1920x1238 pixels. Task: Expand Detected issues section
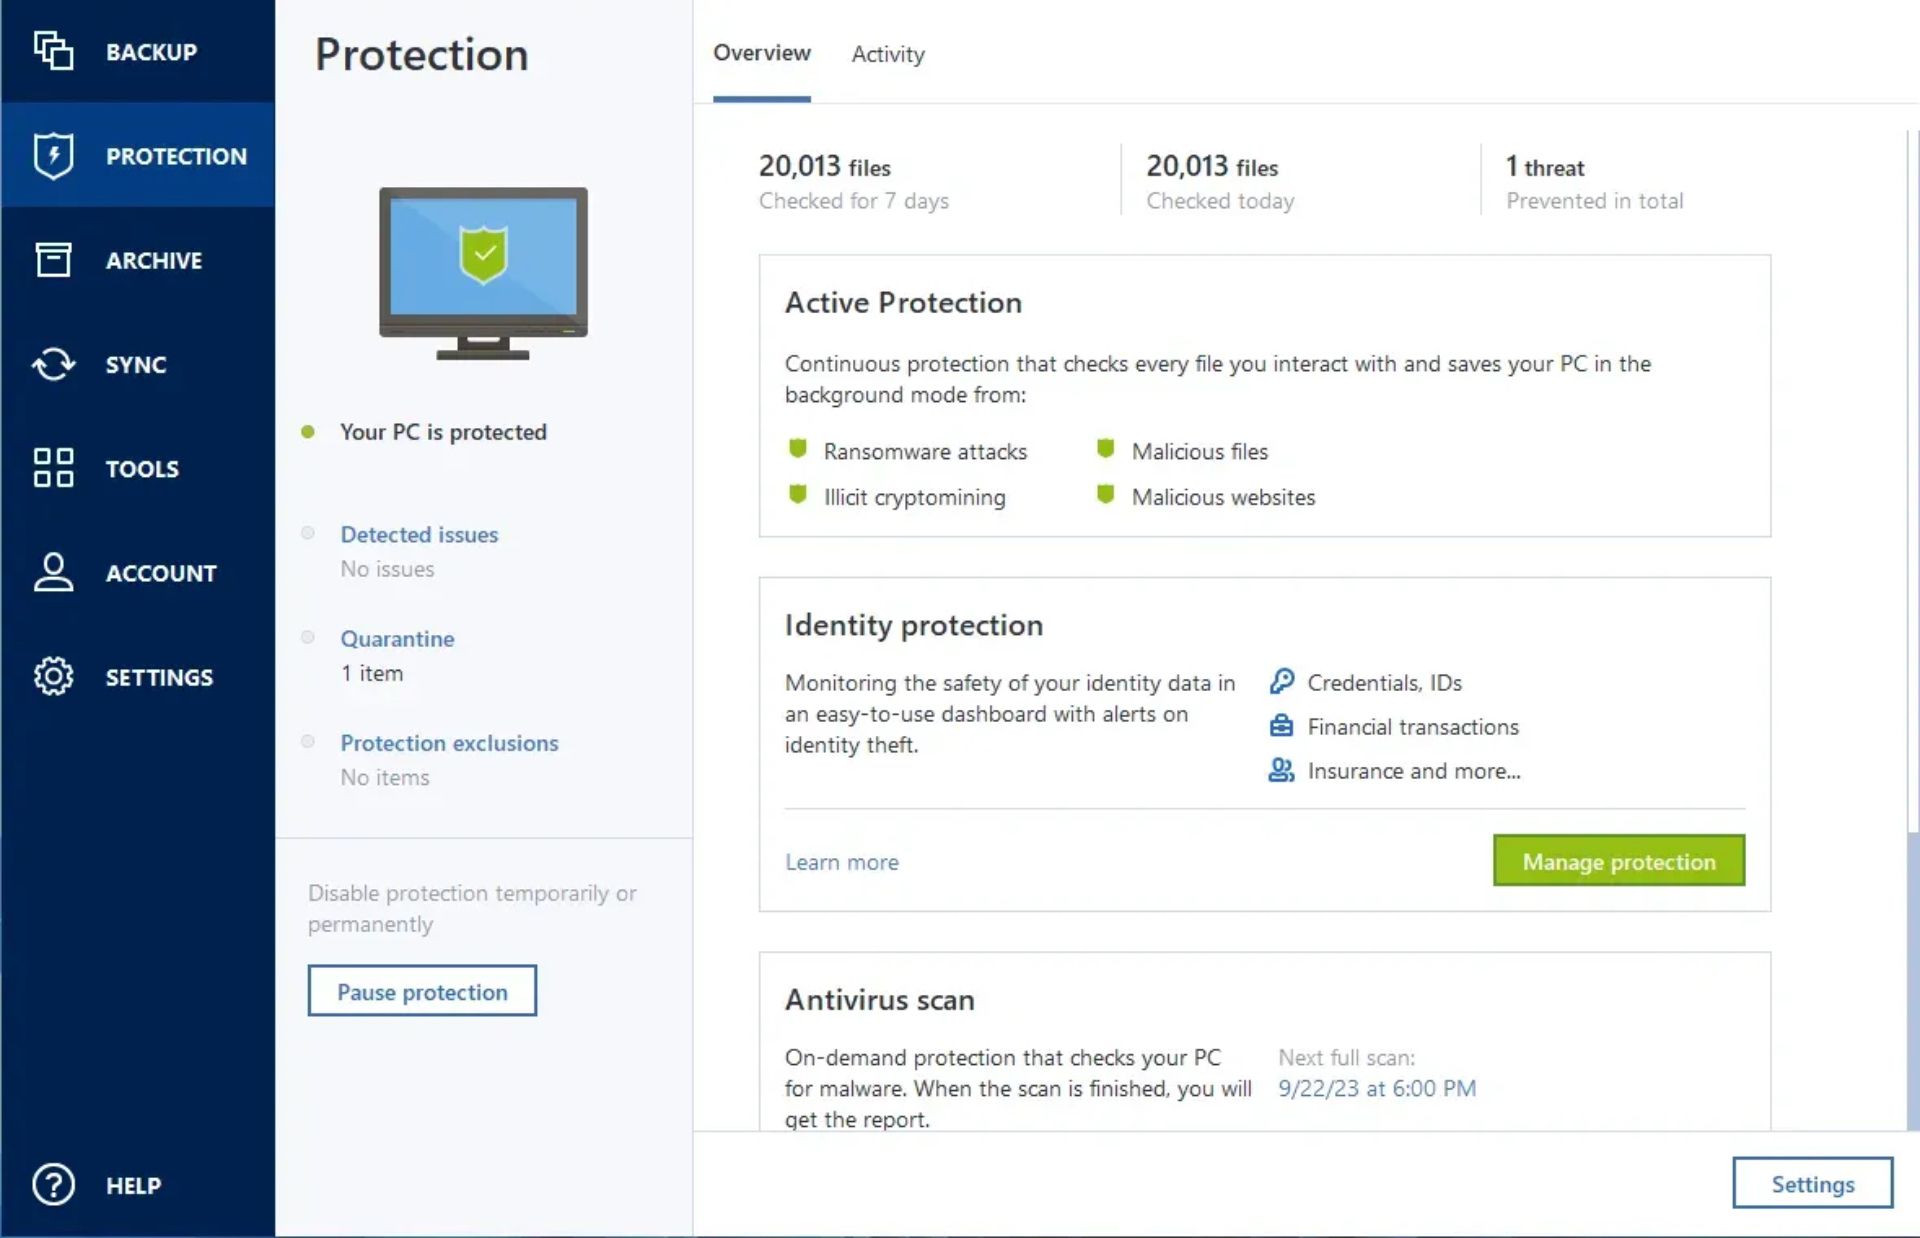pyautogui.click(x=420, y=533)
